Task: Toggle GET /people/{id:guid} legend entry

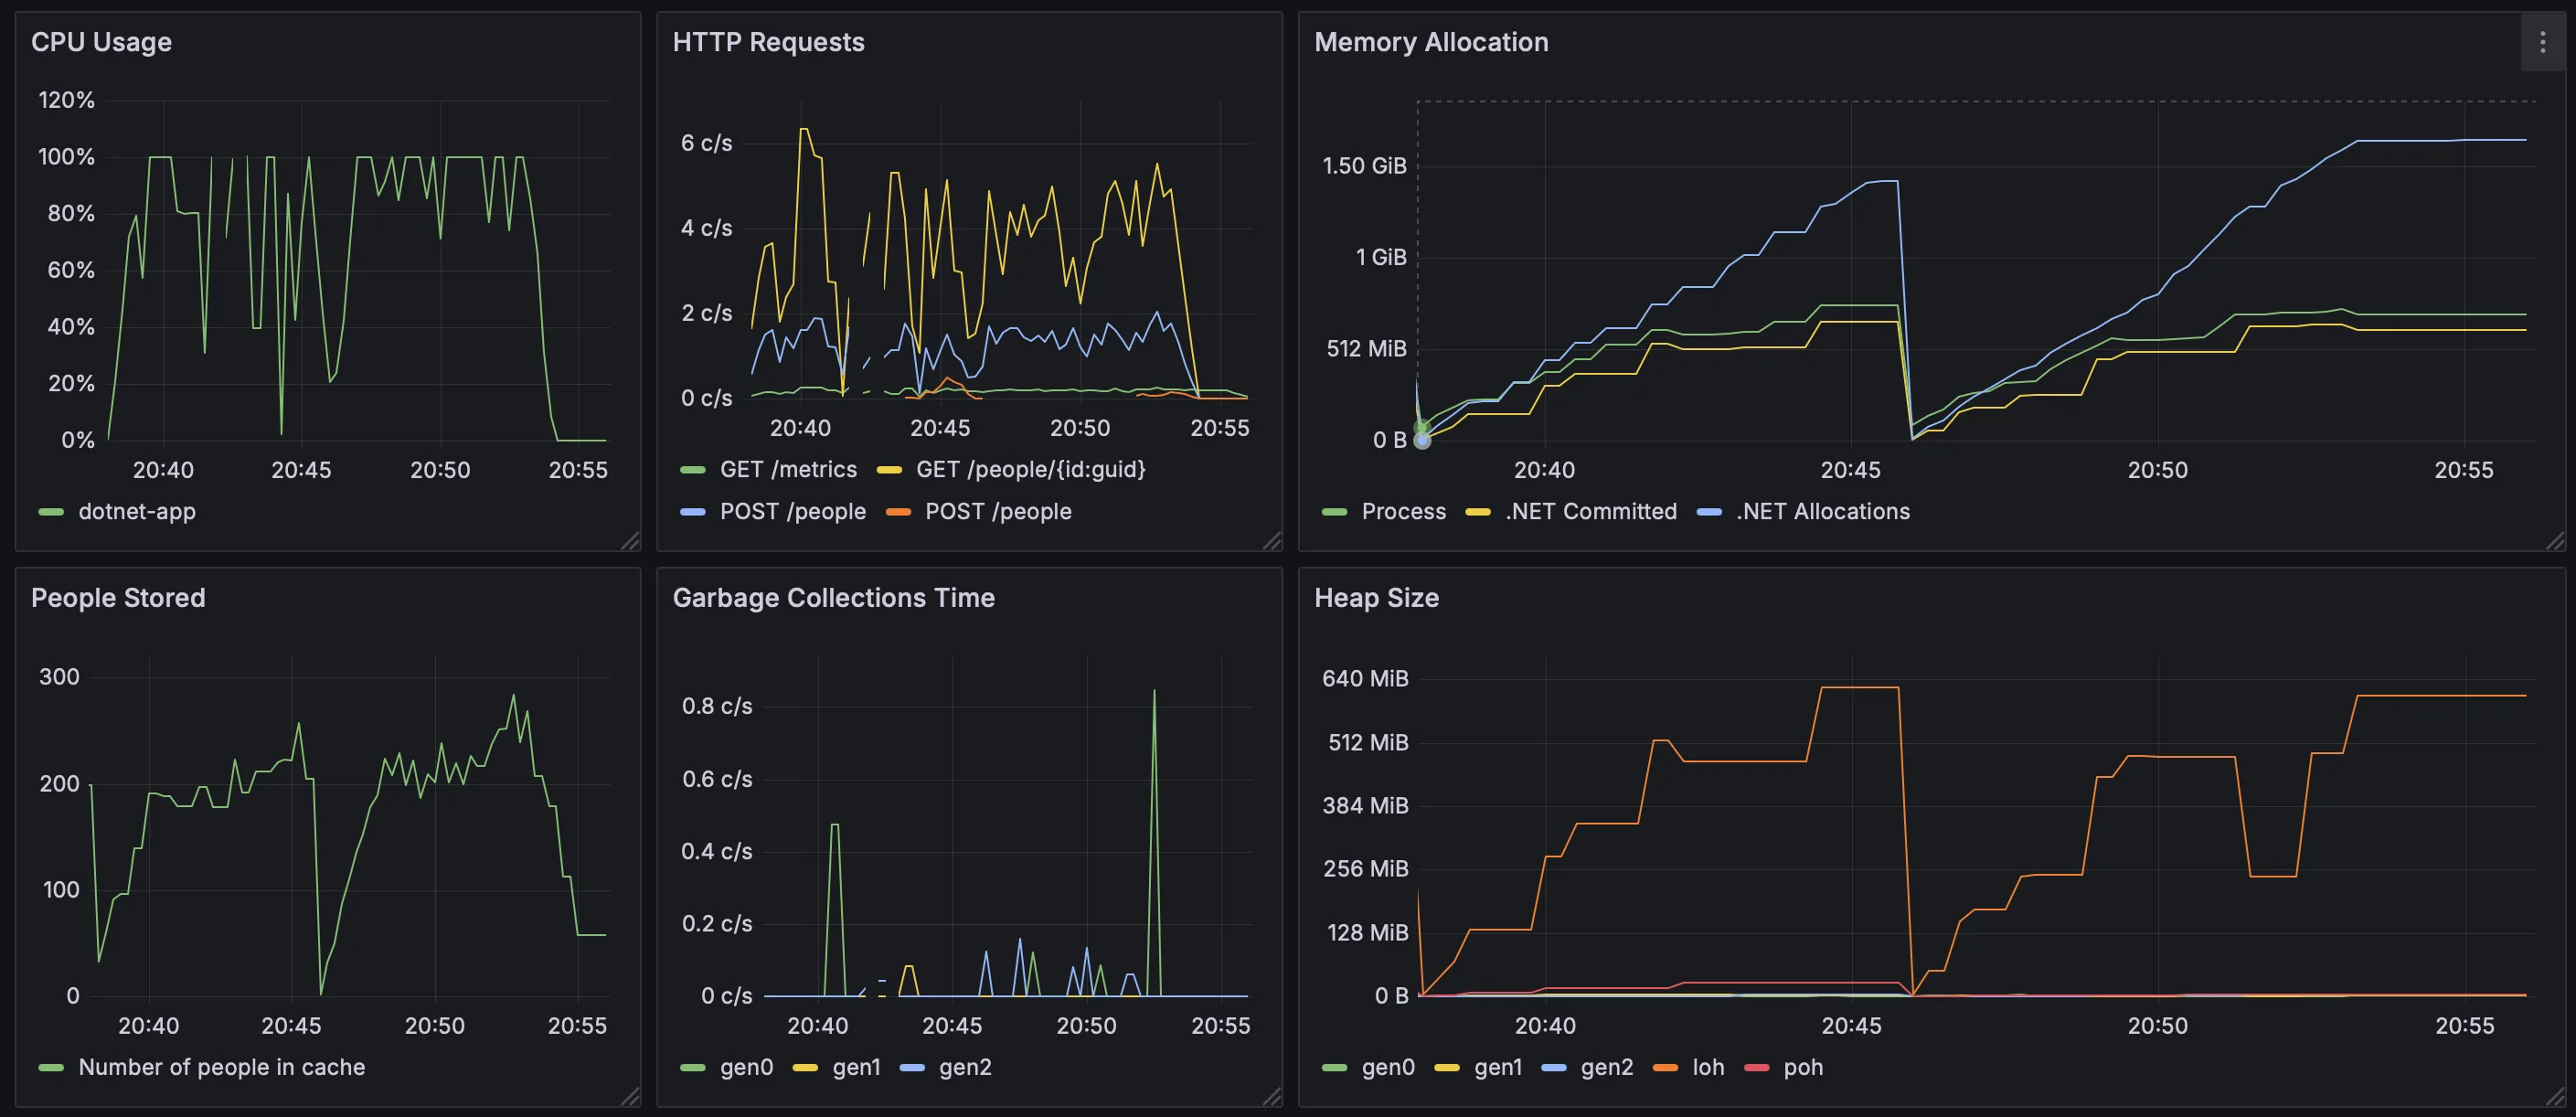Action: [1030, 469]
